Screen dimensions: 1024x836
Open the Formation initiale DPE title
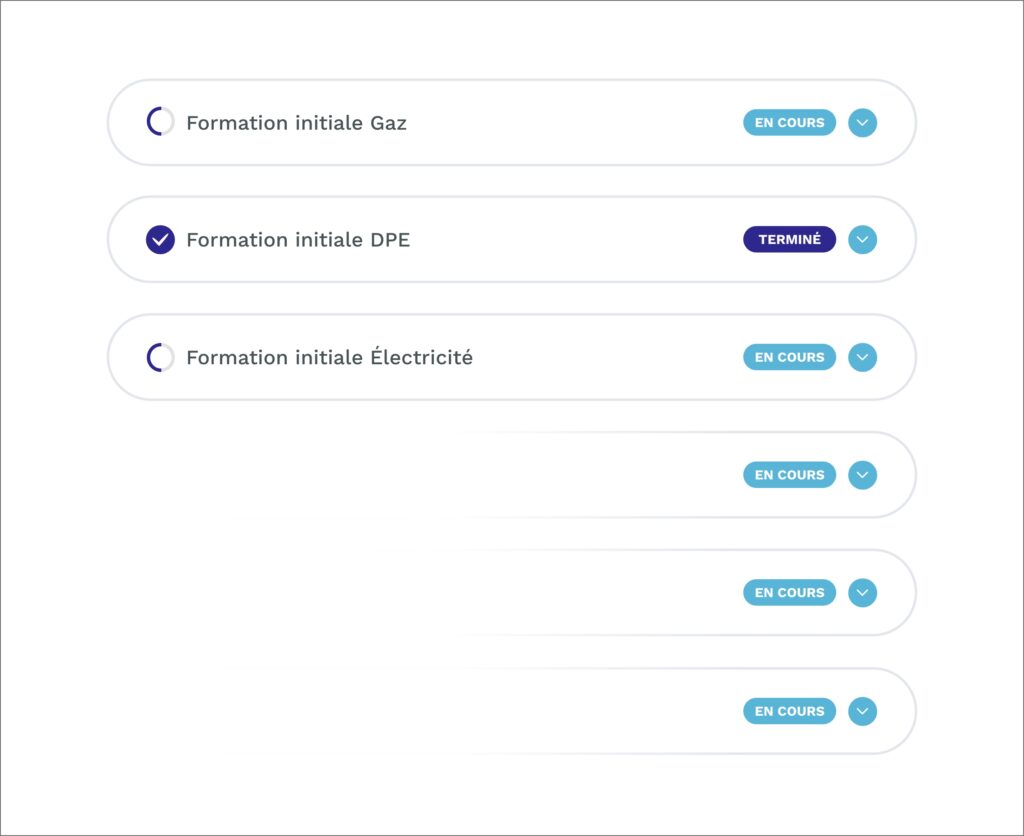pyautogui.click(x=298, y=240)
